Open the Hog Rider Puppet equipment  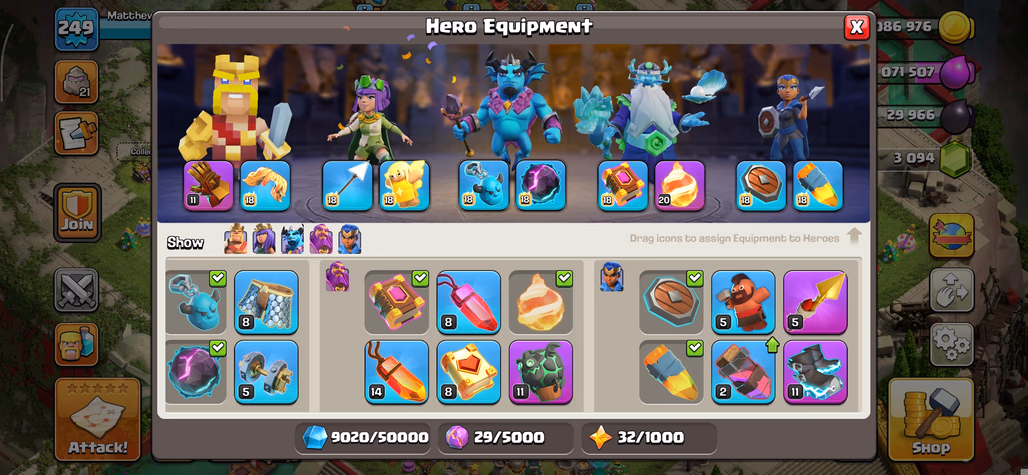[x=743, y=302]
